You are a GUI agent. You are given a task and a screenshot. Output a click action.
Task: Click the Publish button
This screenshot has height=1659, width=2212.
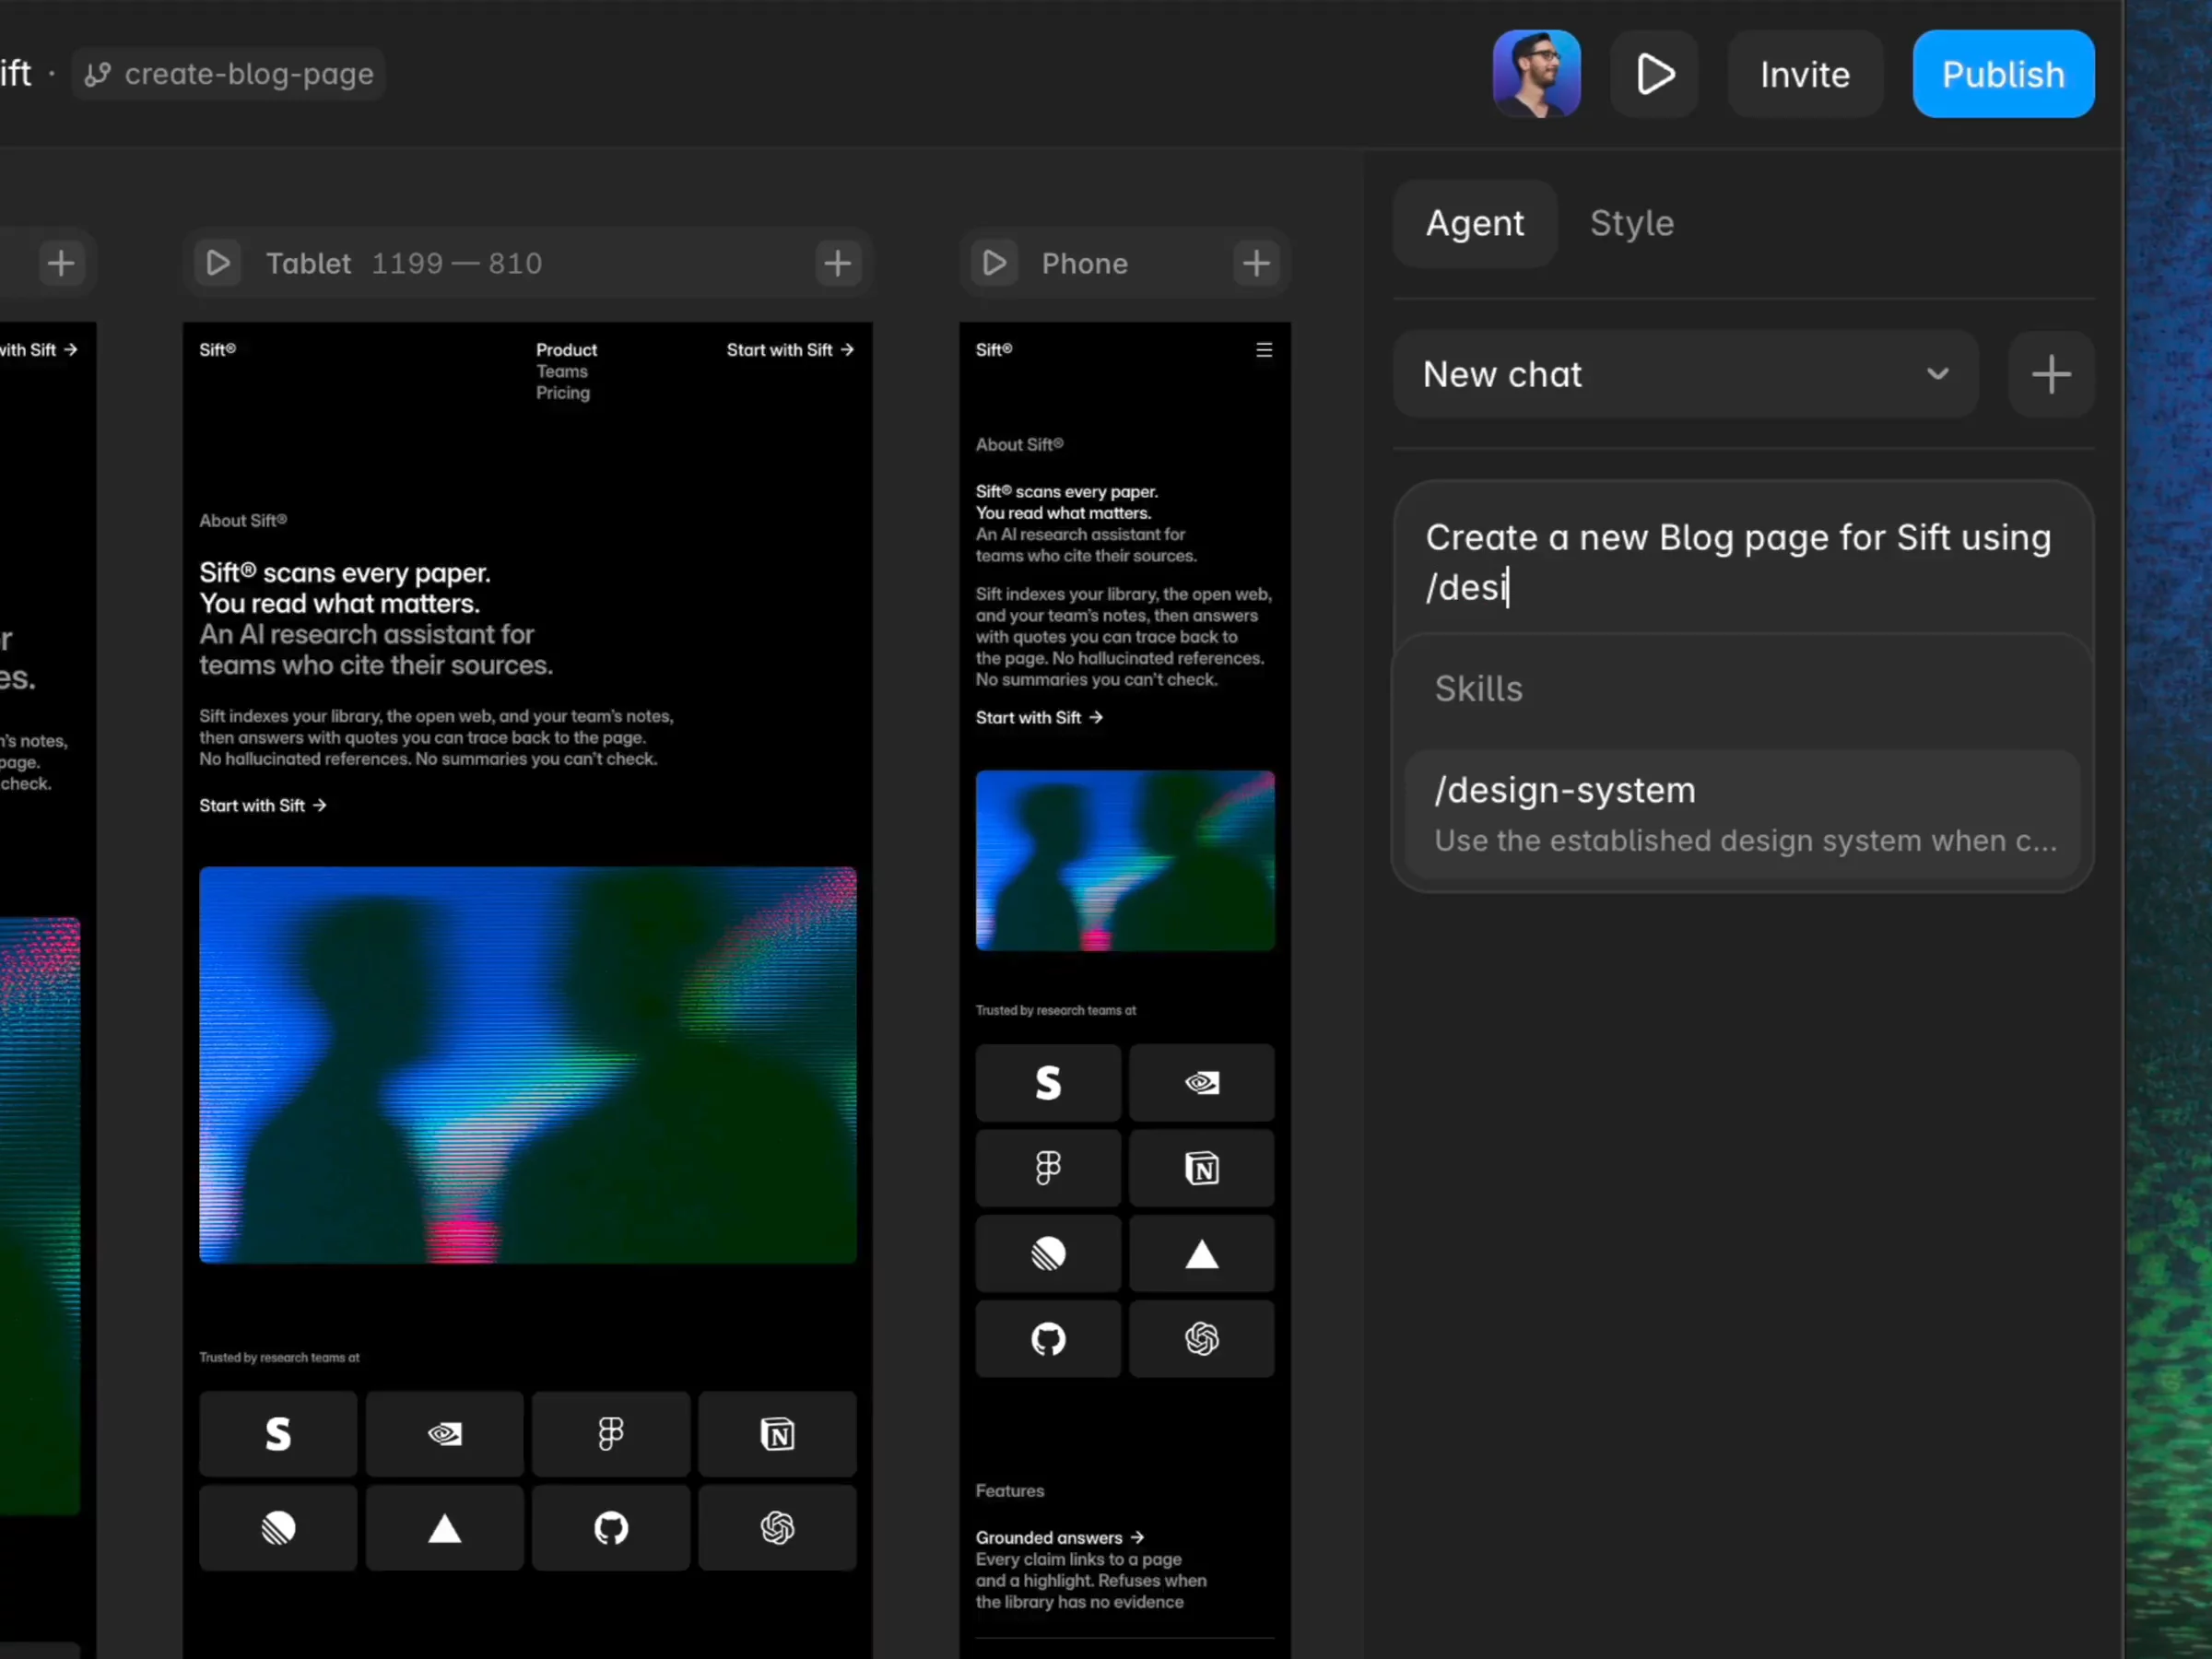2003,74
